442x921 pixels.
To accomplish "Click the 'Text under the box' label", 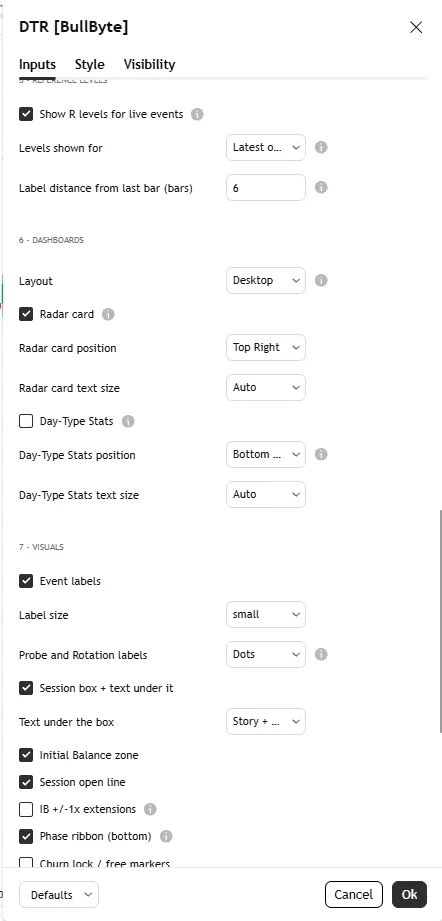I will coord(66,722).
